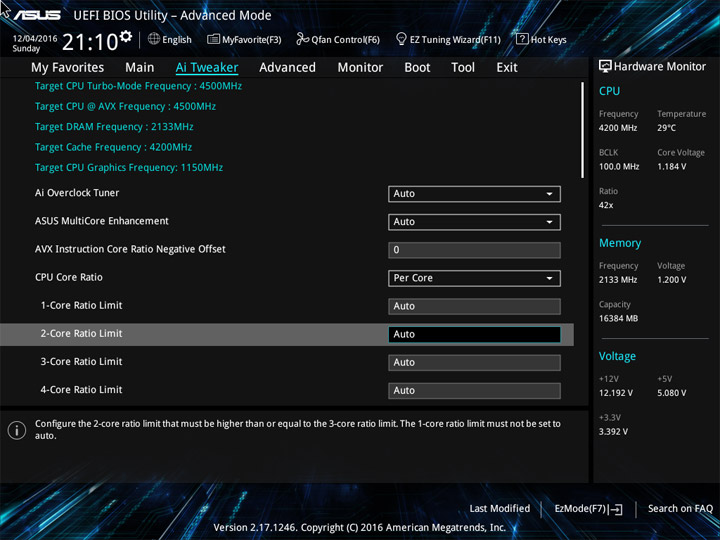Screen dimensions: 720x540
Task: Select the CPU Core Ratio label
Action: (69, 277)
